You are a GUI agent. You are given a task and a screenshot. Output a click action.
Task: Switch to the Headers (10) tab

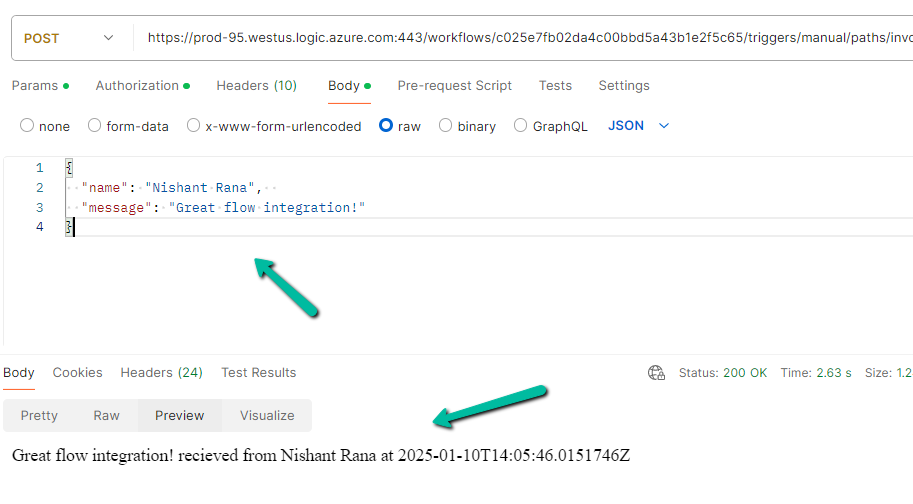pos(257,86)
